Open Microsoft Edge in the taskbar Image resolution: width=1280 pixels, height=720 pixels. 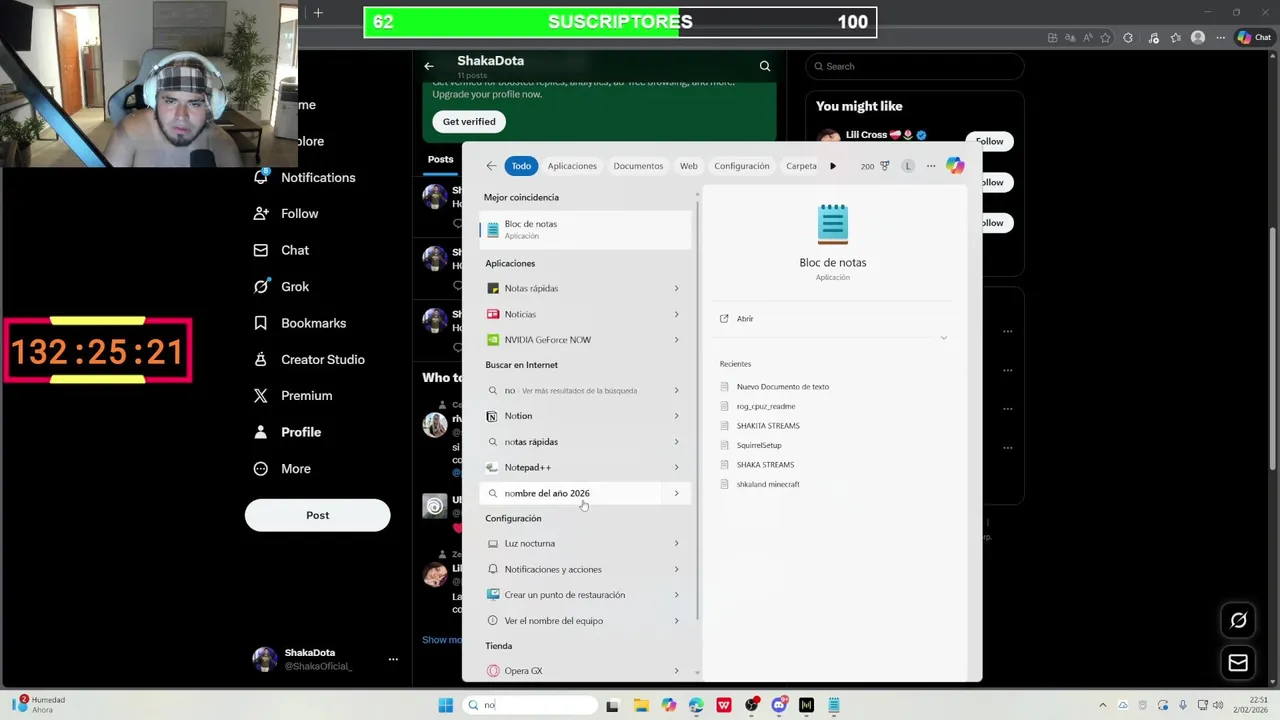click(696, 705)
